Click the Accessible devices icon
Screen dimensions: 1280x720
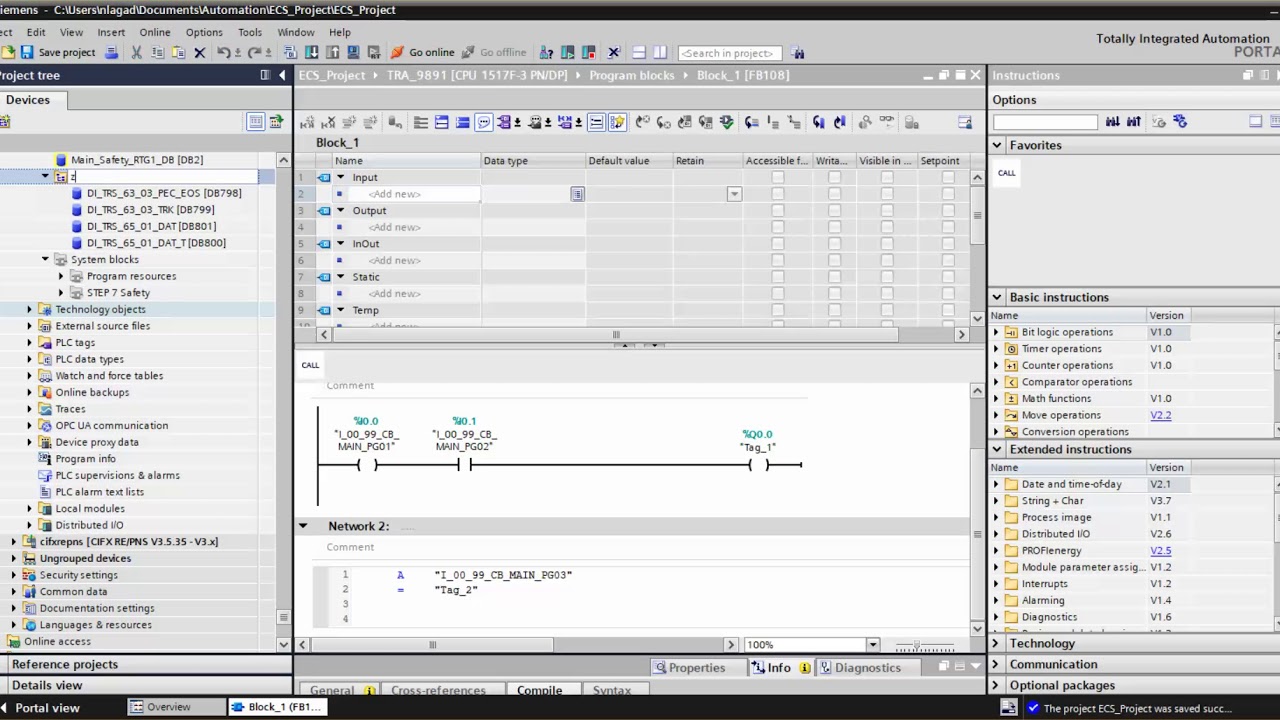coord(546,52)
